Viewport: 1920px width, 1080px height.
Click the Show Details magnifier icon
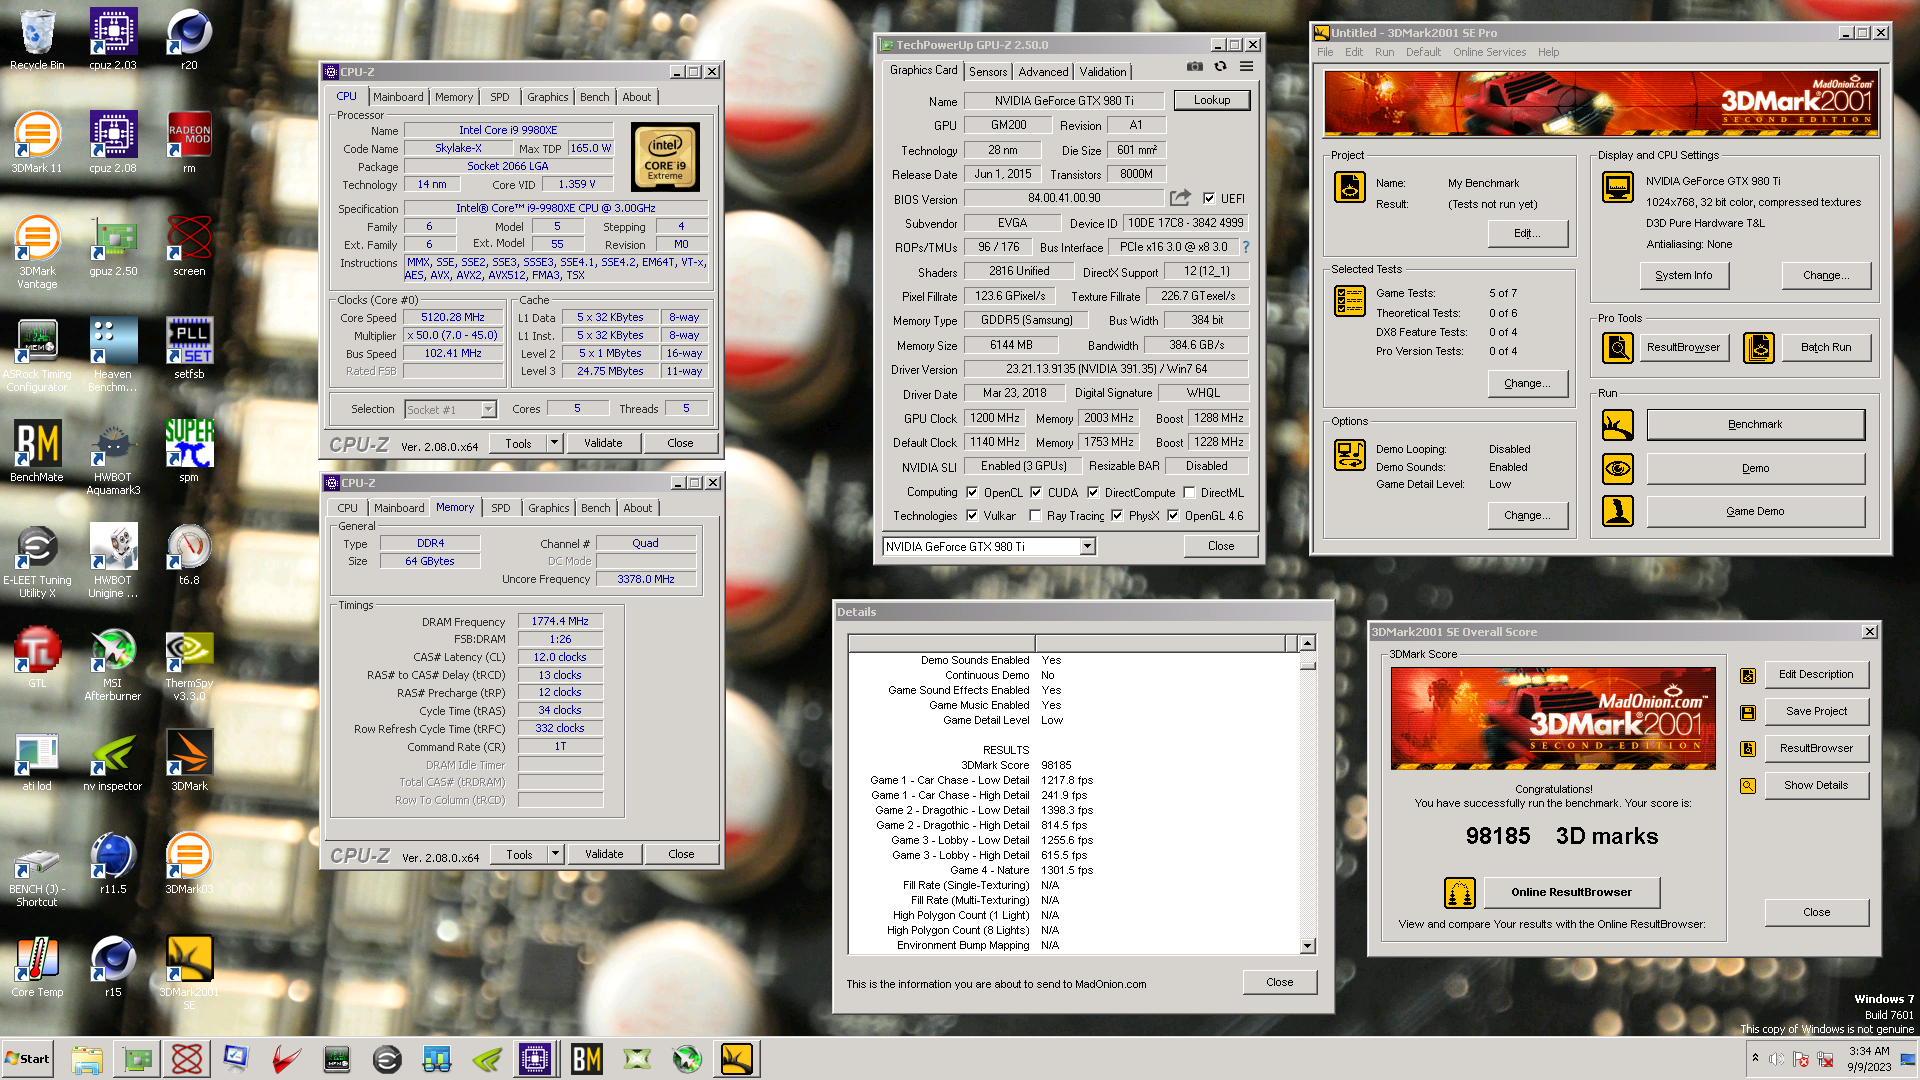tap(1748, 786)
